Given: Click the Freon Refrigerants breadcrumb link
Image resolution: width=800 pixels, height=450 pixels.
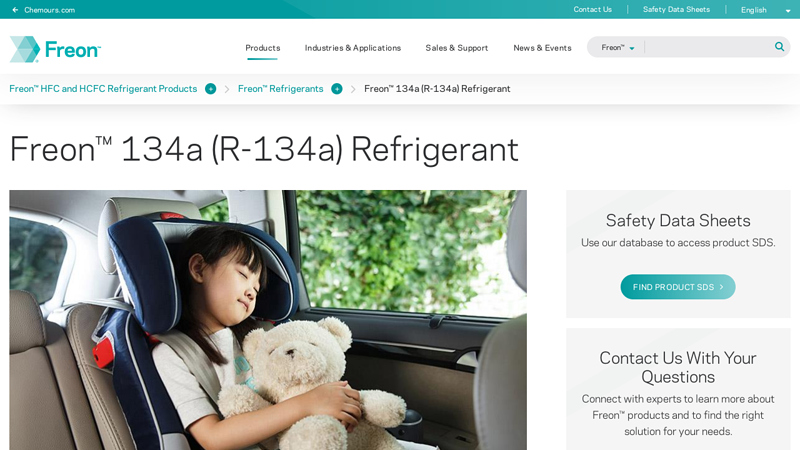Looking at the screenshot, I should [x=281, y=89].
